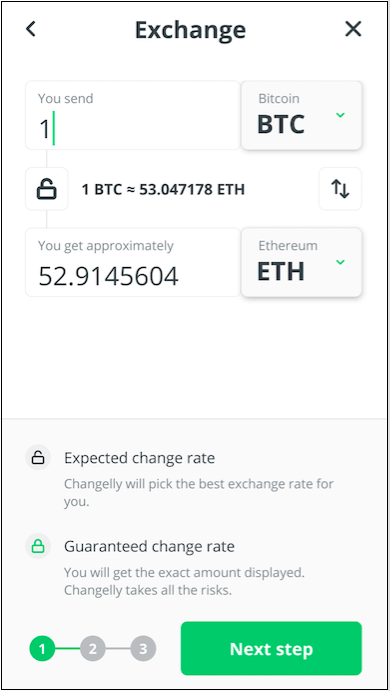Click the Expected change rate unlocked icon
Viewport: 390px width, 691px height.
[x=38, y=458]
